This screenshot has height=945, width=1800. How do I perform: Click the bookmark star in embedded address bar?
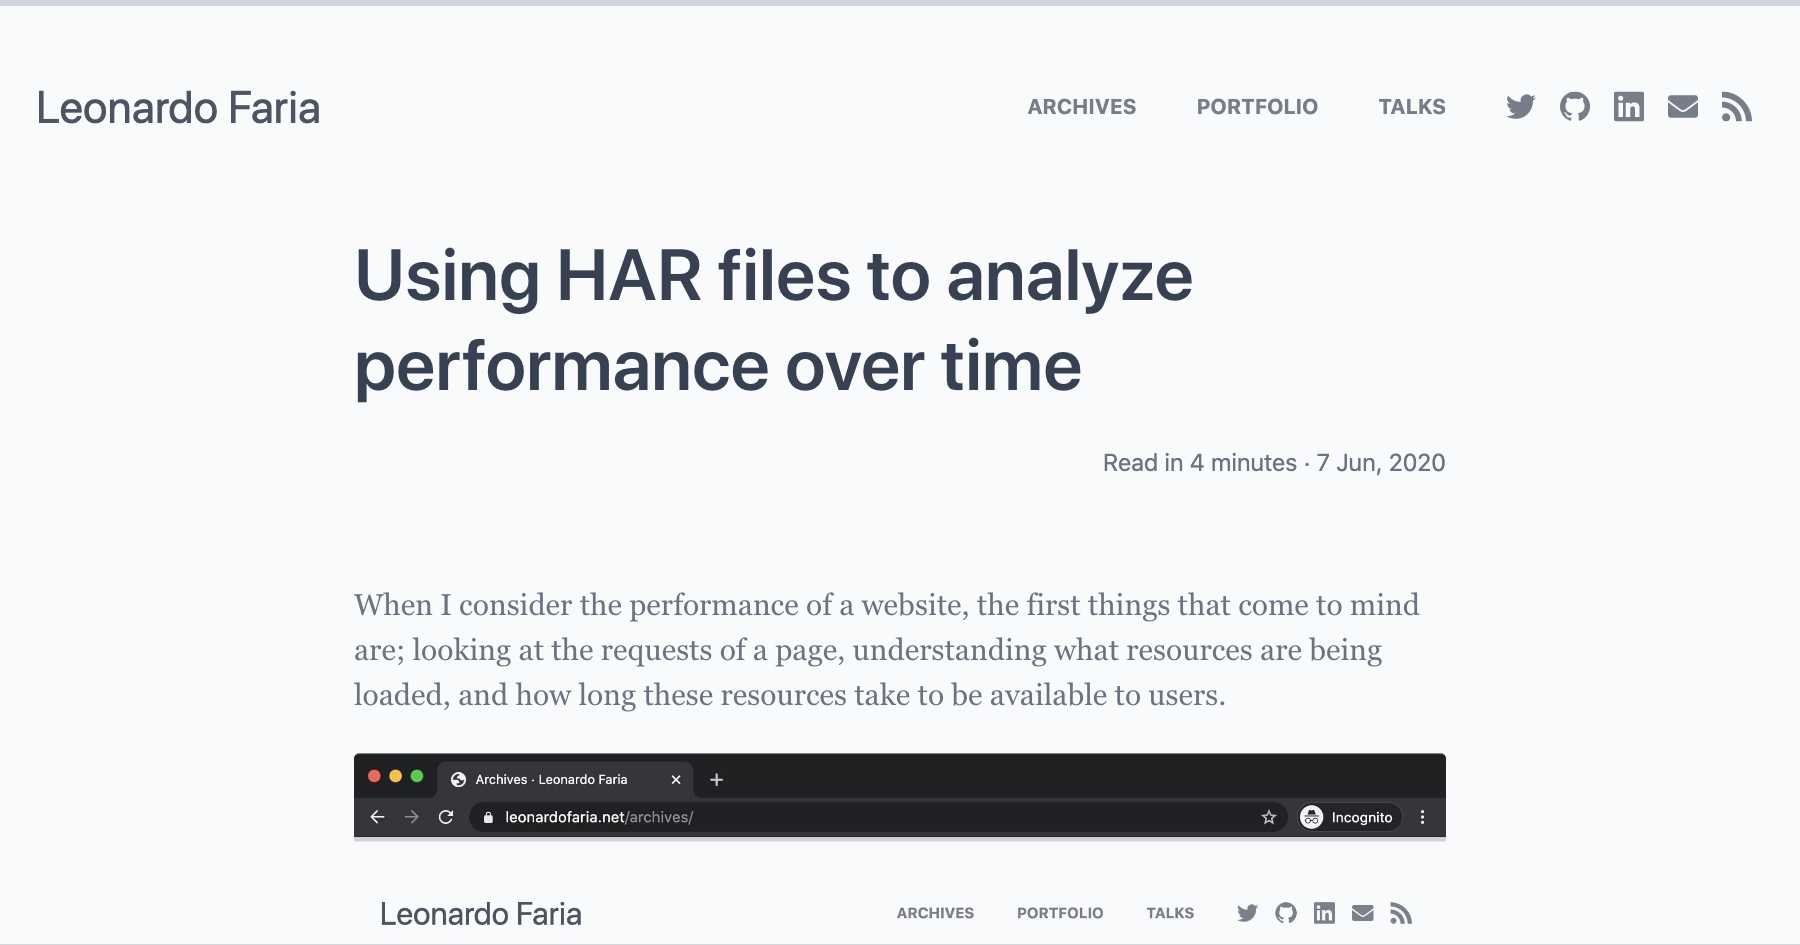[1269, 817]
